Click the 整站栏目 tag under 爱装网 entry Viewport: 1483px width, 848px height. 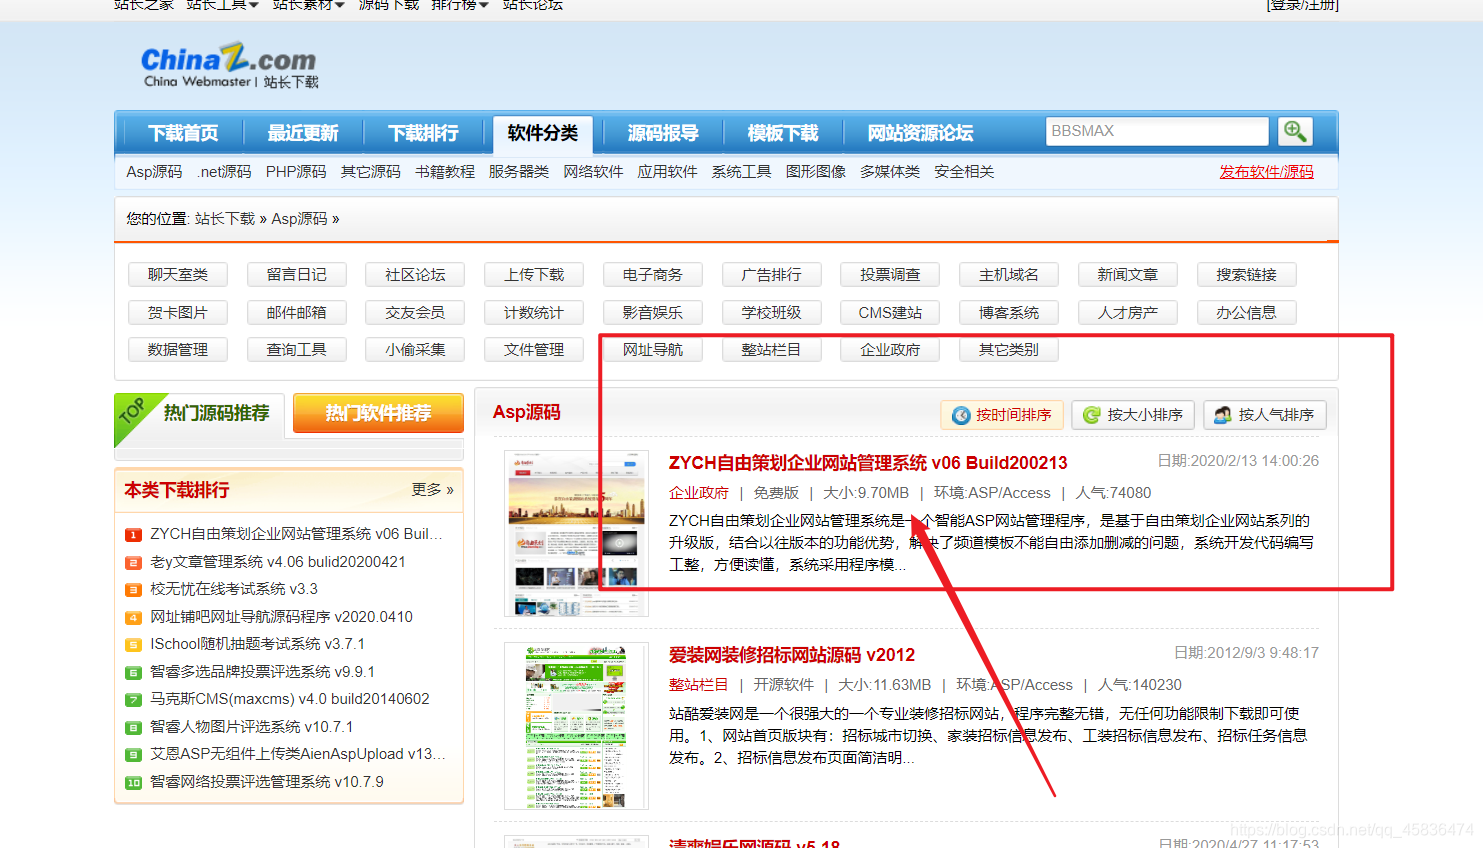[699, 685]
